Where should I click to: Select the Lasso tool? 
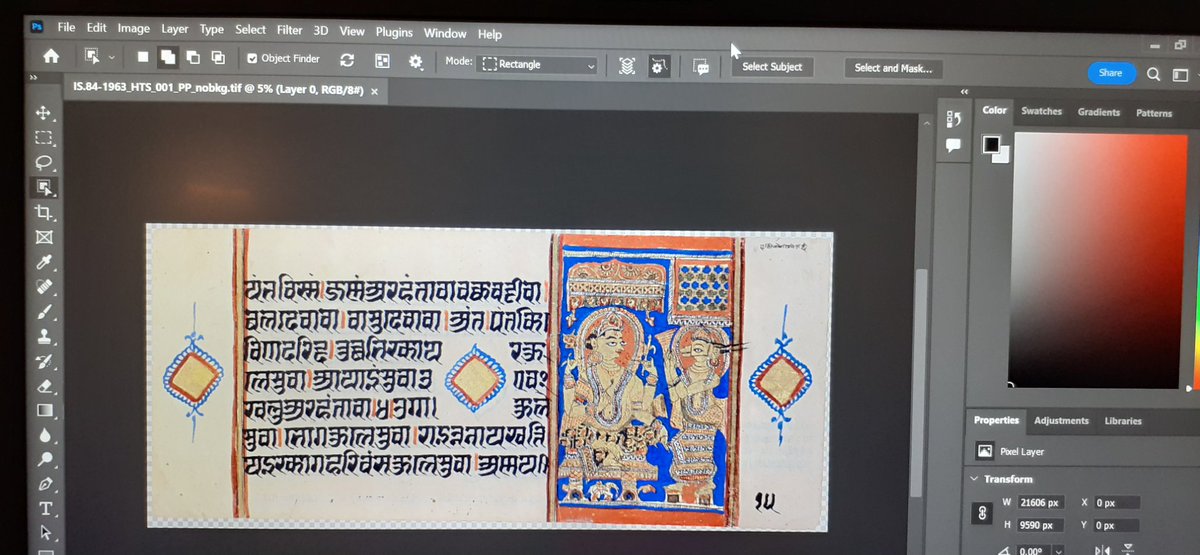pos(43,162)
